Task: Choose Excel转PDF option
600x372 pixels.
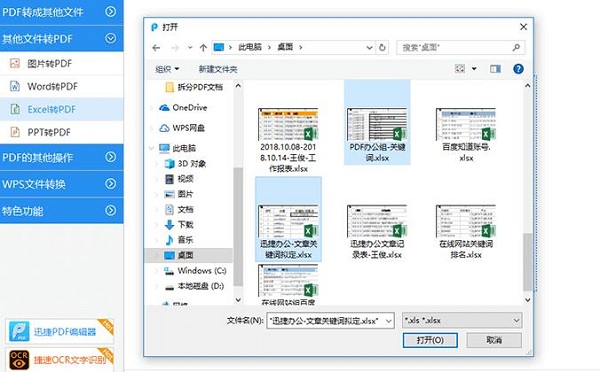Action: click(x=62, y=109)
